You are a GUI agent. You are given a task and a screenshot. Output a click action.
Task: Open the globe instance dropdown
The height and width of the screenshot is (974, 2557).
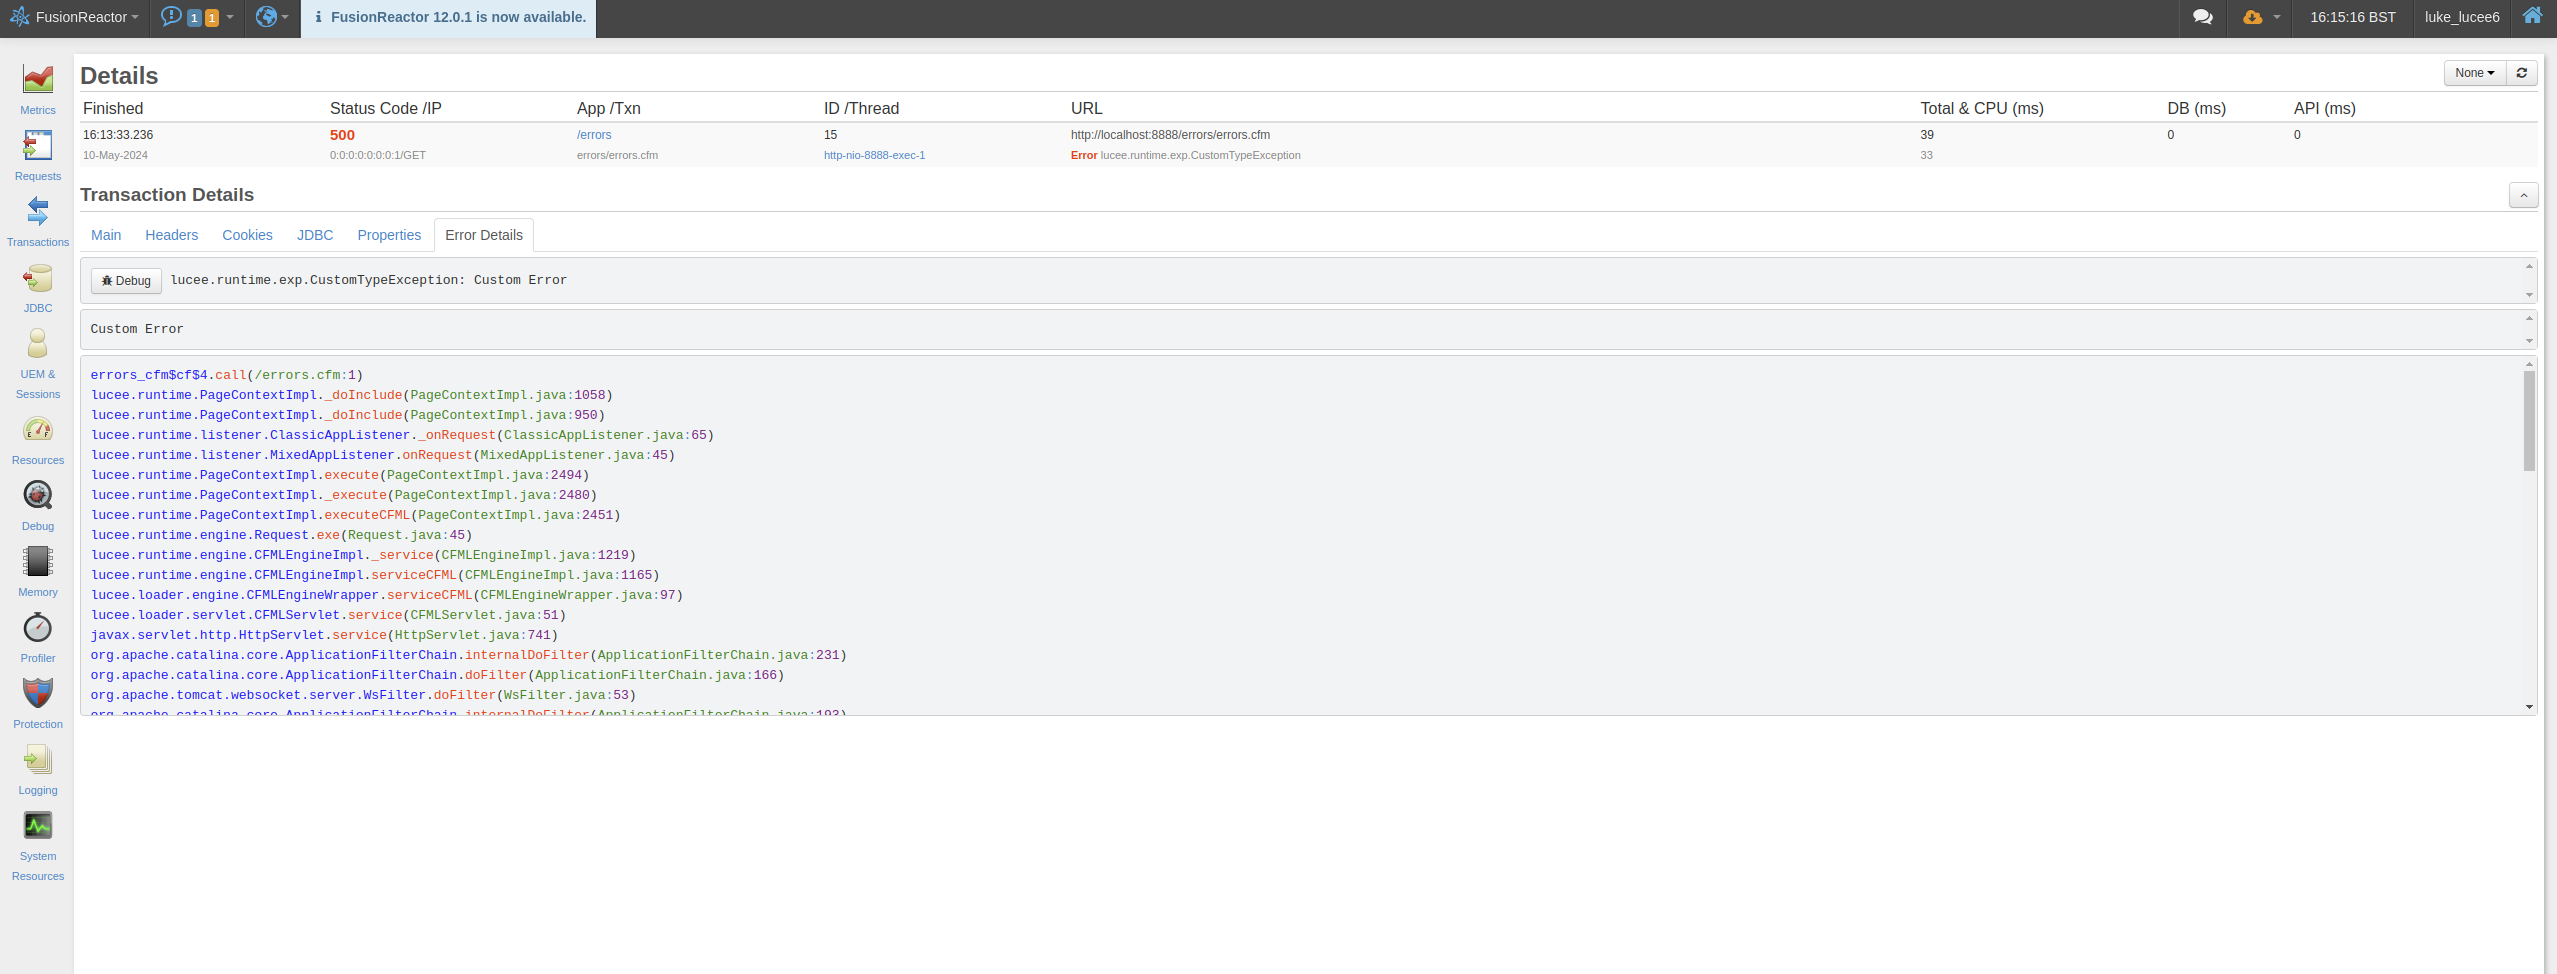pos(271,17)
